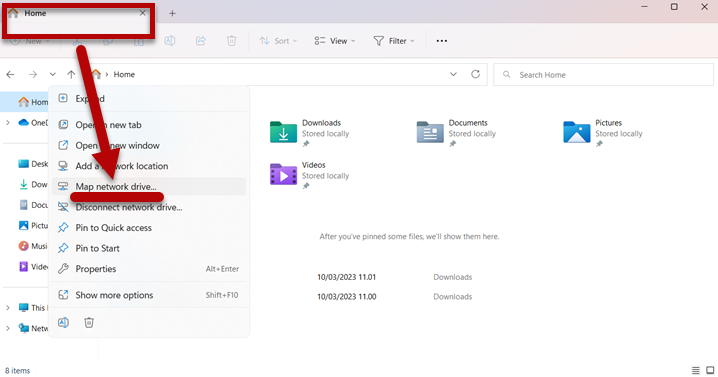Screen dimensions: 718x377
Task: Open in new tab menu item
Action: tap(149, 125)
